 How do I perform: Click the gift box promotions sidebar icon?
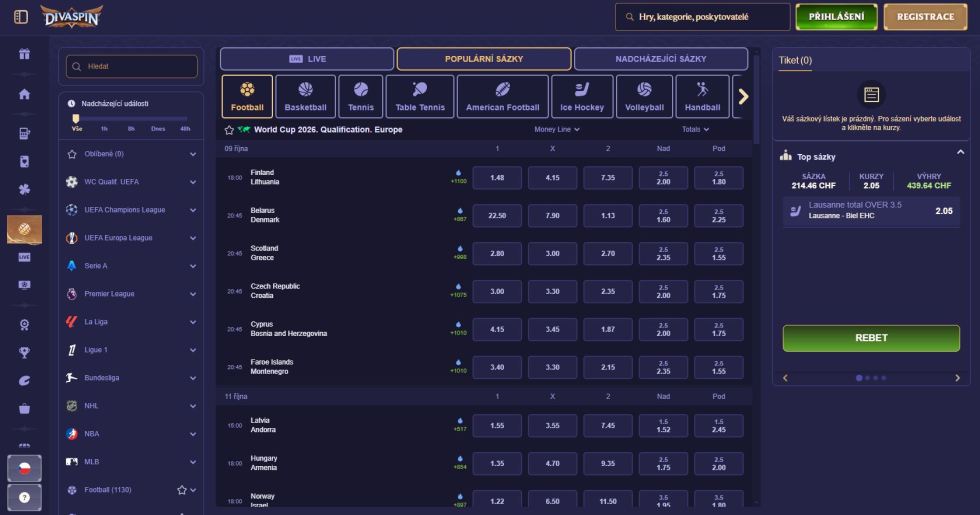pyautogui.click(x=24, y=55)
